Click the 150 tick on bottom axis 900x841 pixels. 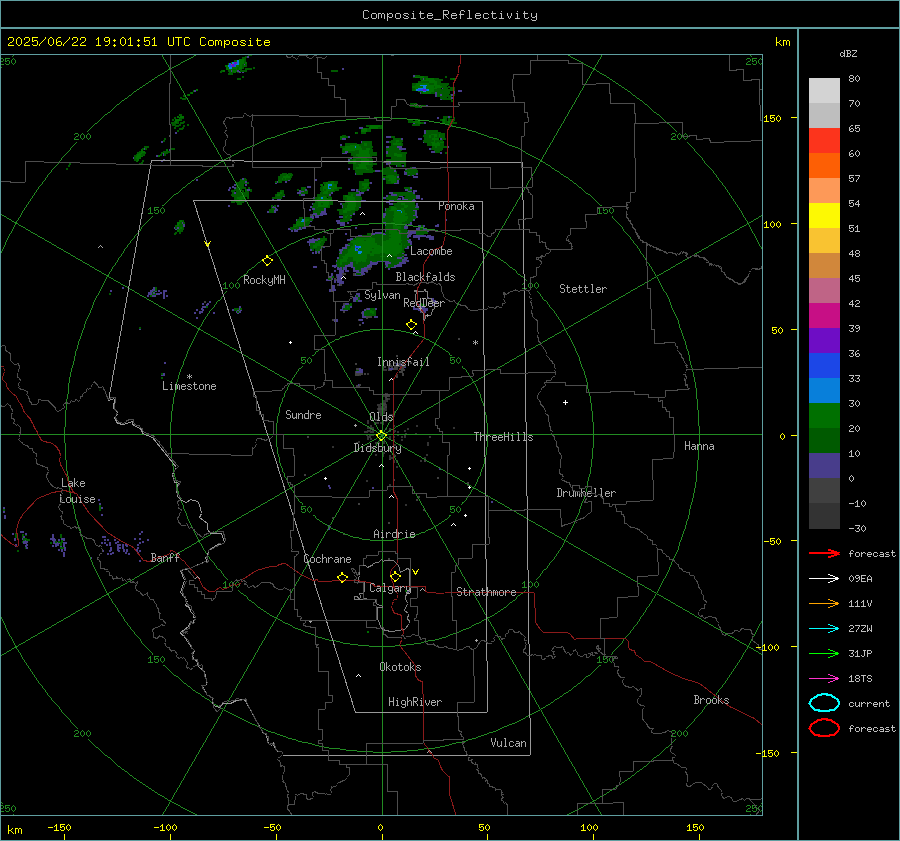(695, 827)
